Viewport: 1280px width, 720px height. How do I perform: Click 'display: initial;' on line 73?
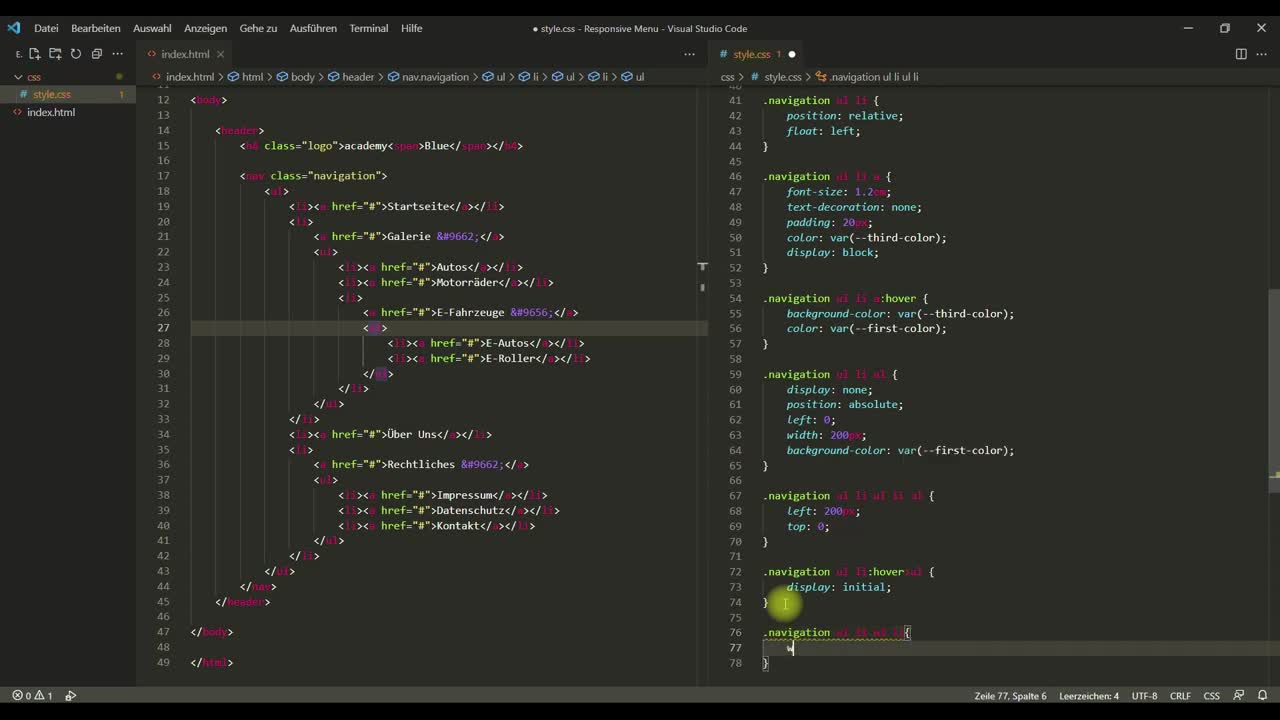[x=838, y=587]
